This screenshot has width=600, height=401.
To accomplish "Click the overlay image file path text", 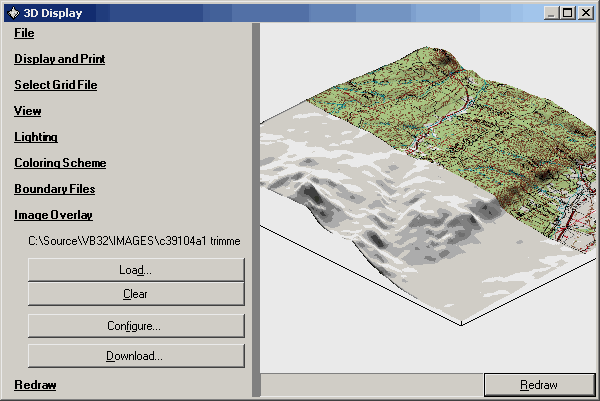I will (x=134, y=241).
